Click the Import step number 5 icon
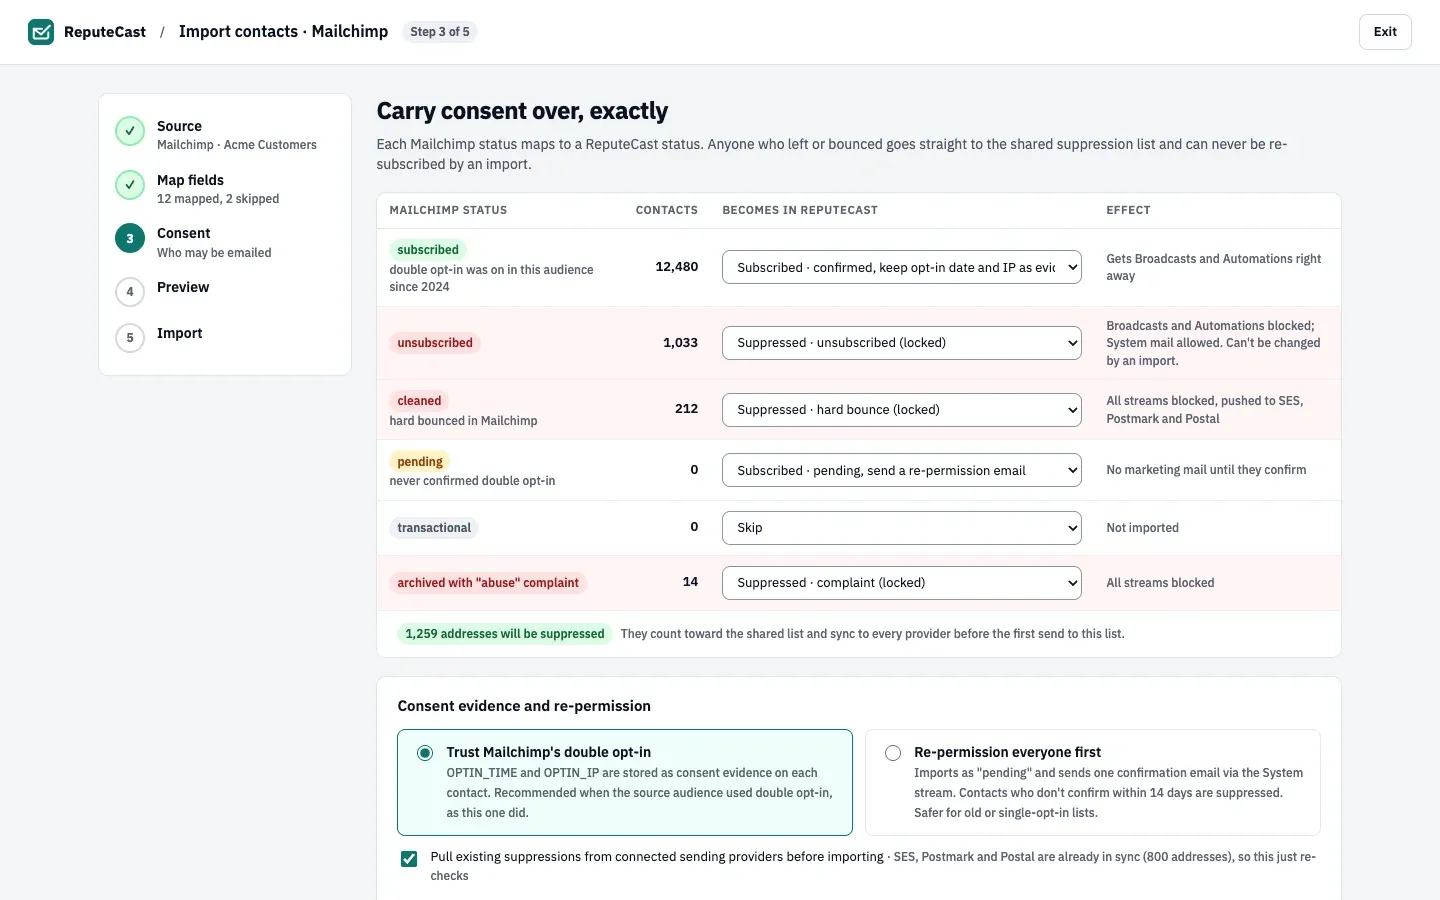The height and width of the screenshot is (900, 1440). 130,338
